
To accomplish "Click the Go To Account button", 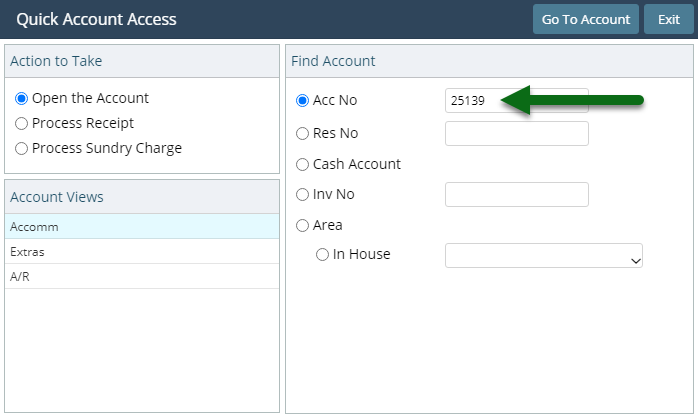I will point(585,19).
